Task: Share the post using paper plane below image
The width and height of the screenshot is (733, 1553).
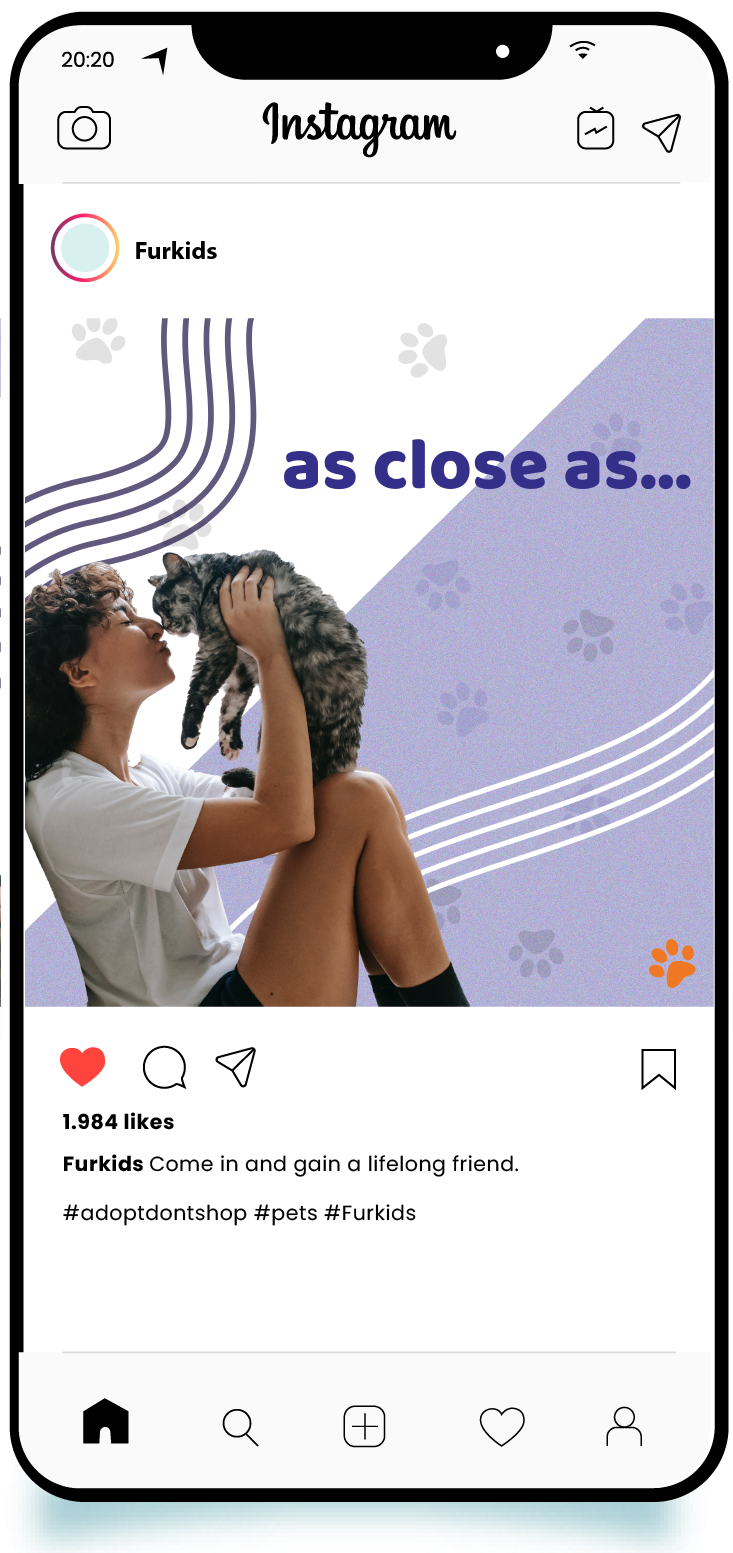Action: click(x=236, y=1067)
